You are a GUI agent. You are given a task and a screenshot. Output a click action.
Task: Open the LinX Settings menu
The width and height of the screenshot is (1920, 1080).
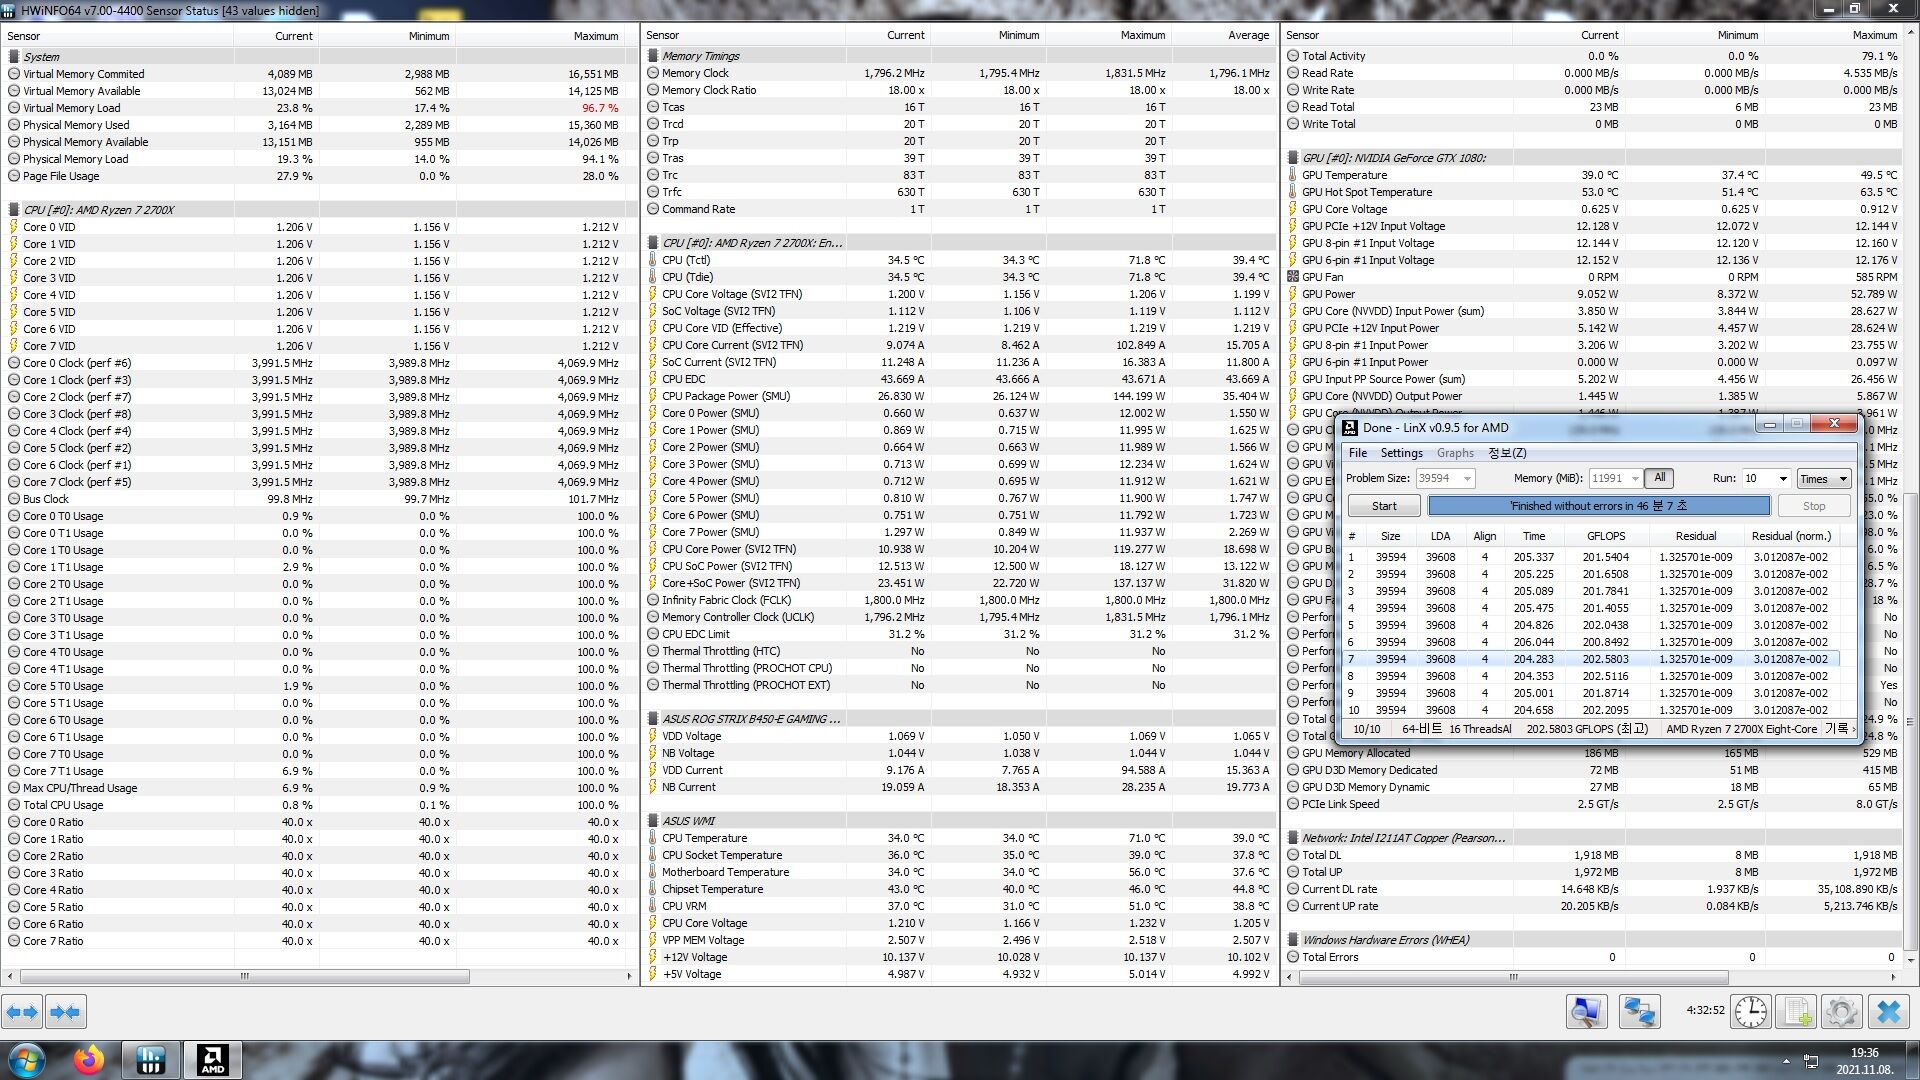click(1401, 453)
